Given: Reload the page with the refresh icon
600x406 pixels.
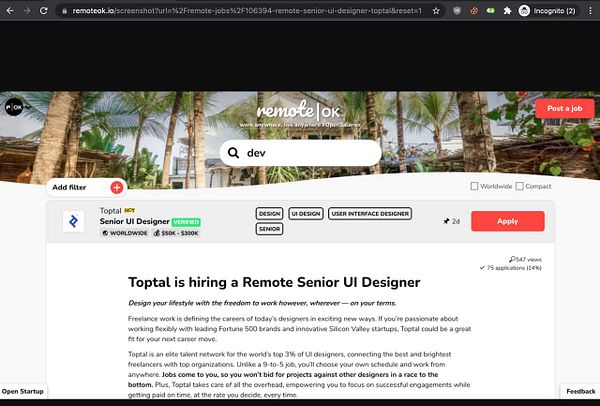Looking at the screenshot, I should click(44, 11).
